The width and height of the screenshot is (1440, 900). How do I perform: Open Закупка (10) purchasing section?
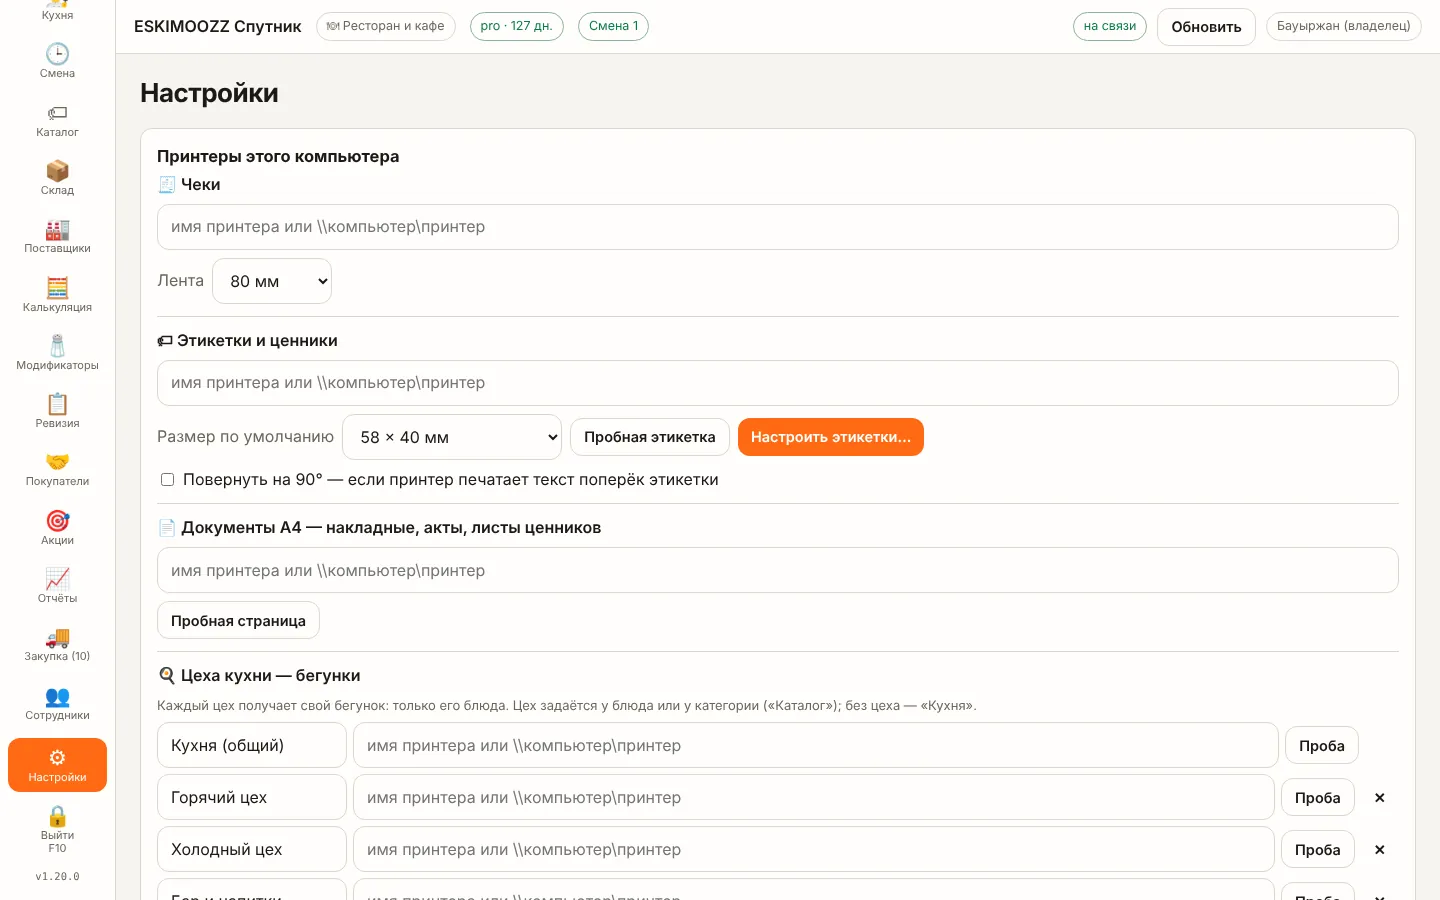(57, 644)
